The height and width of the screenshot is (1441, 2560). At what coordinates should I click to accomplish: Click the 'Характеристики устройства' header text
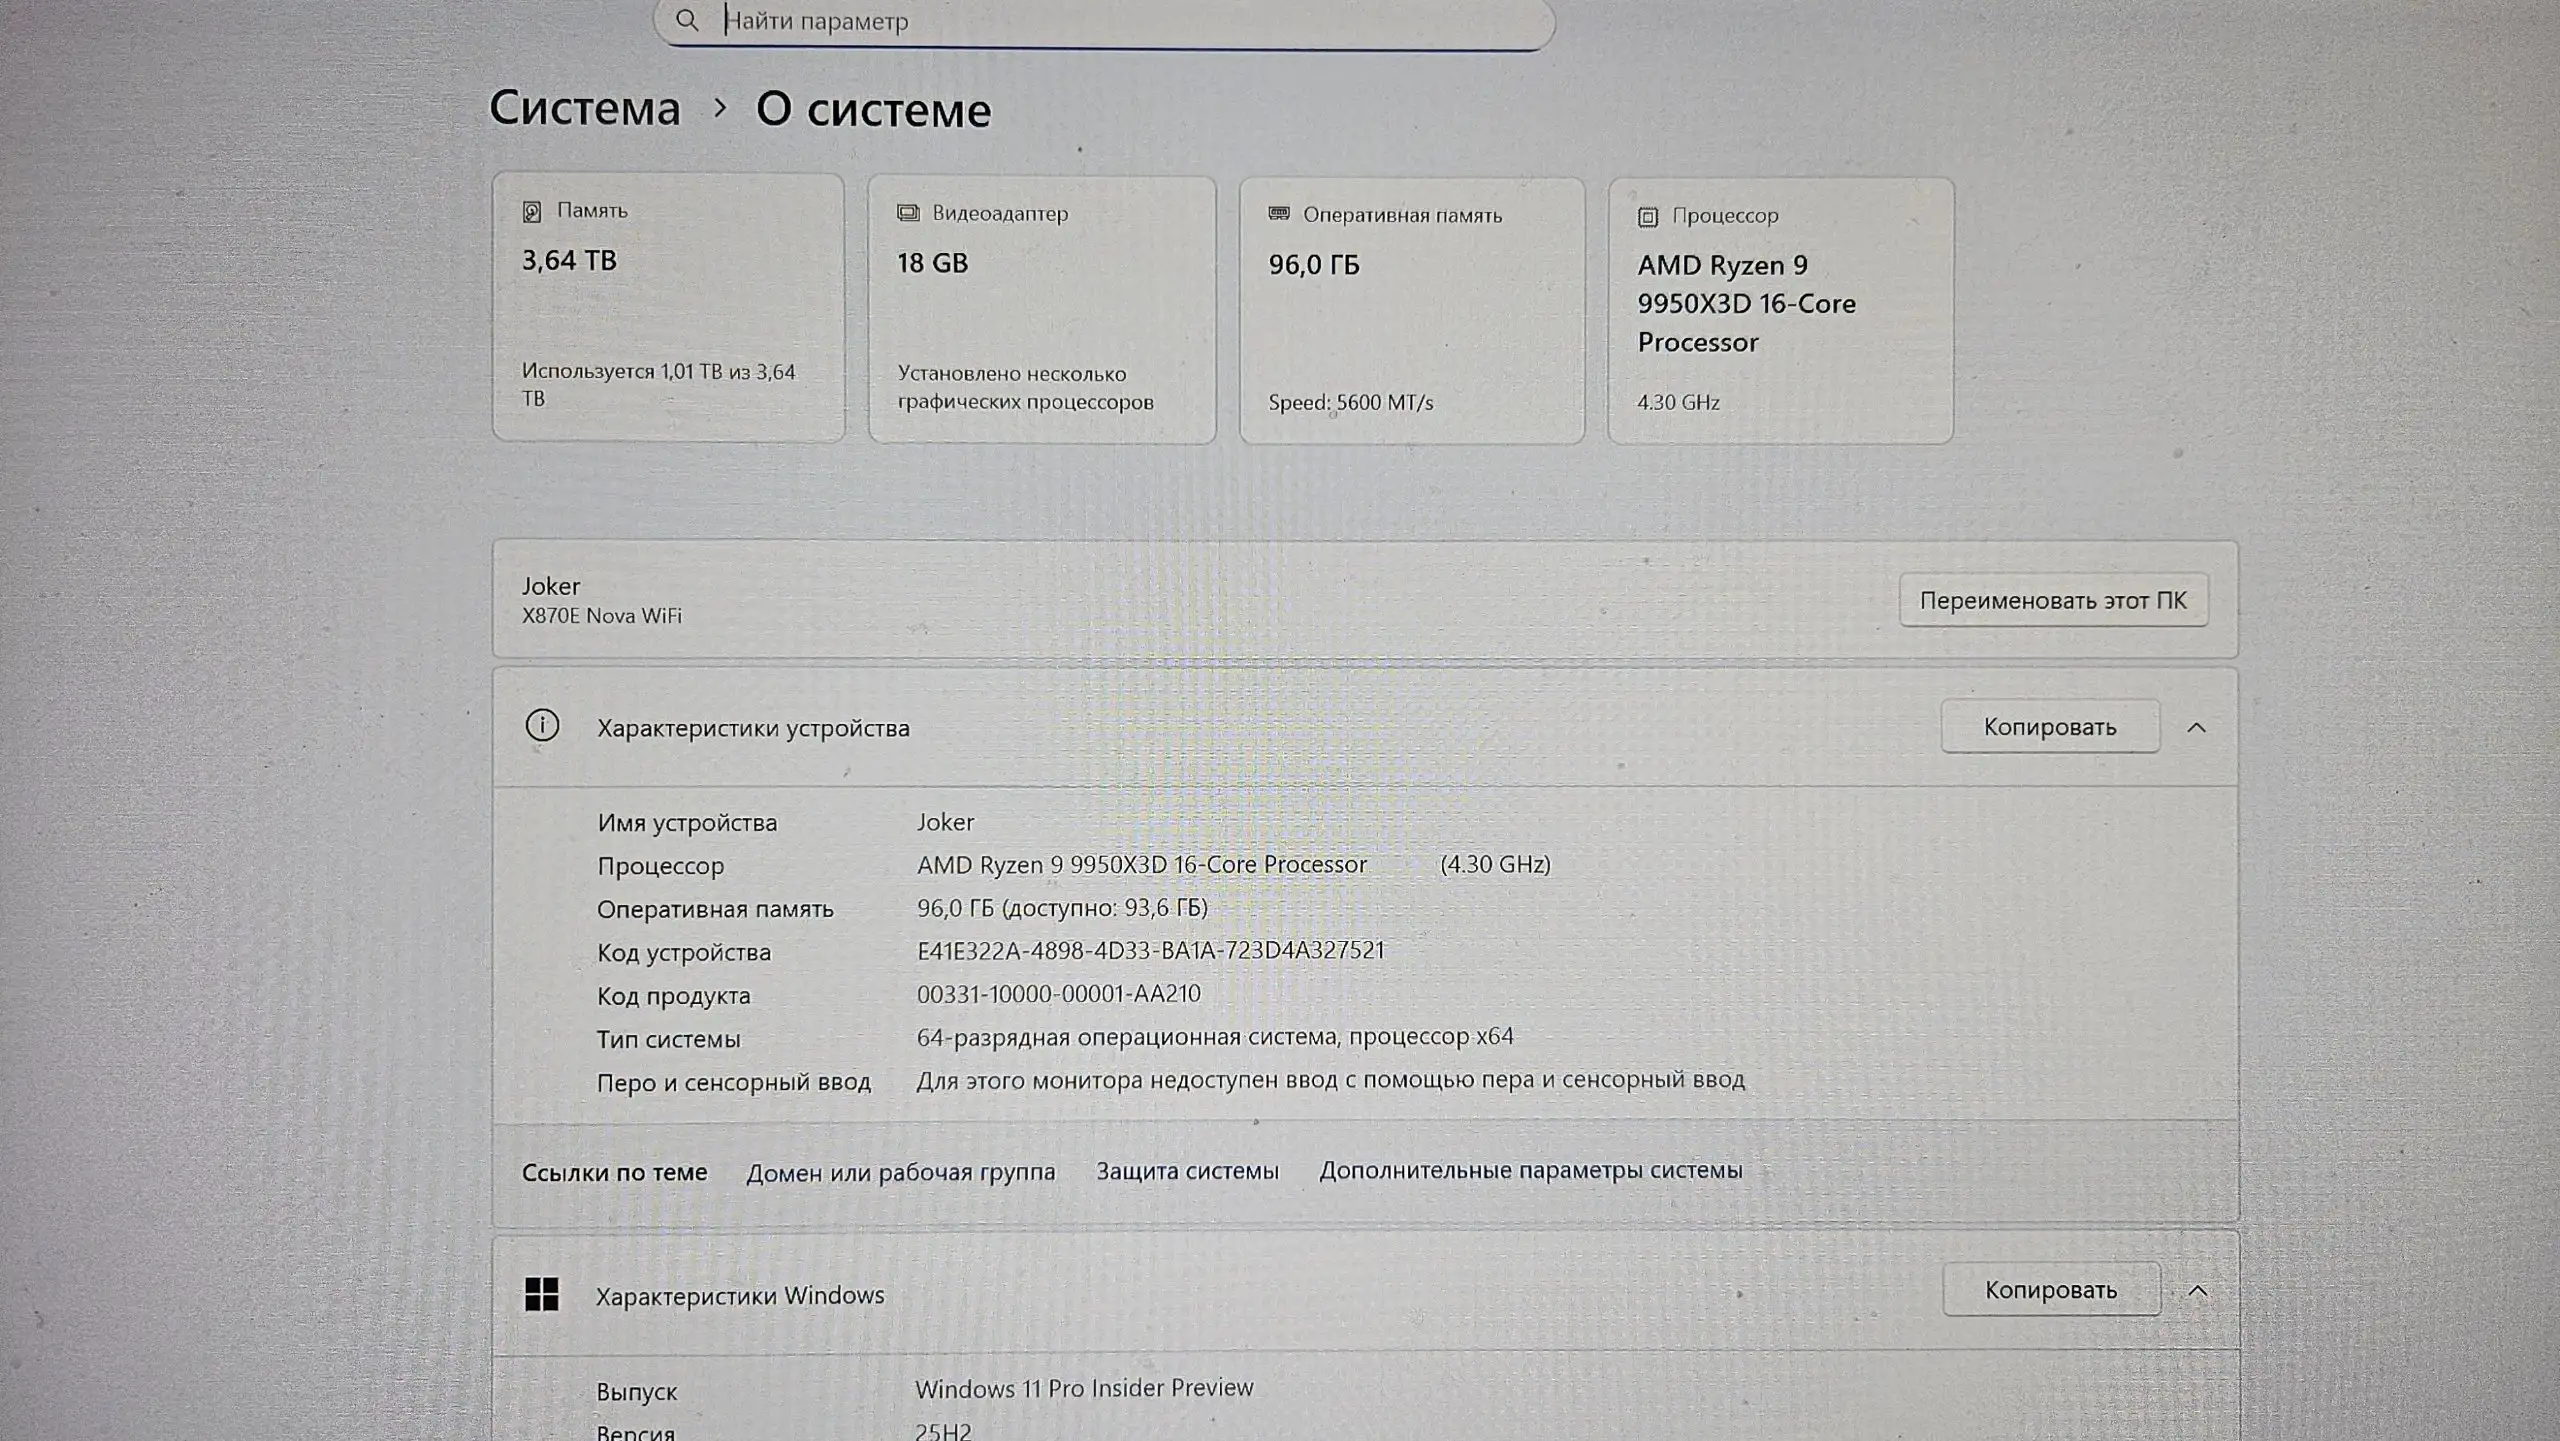[x=753, y=728]
